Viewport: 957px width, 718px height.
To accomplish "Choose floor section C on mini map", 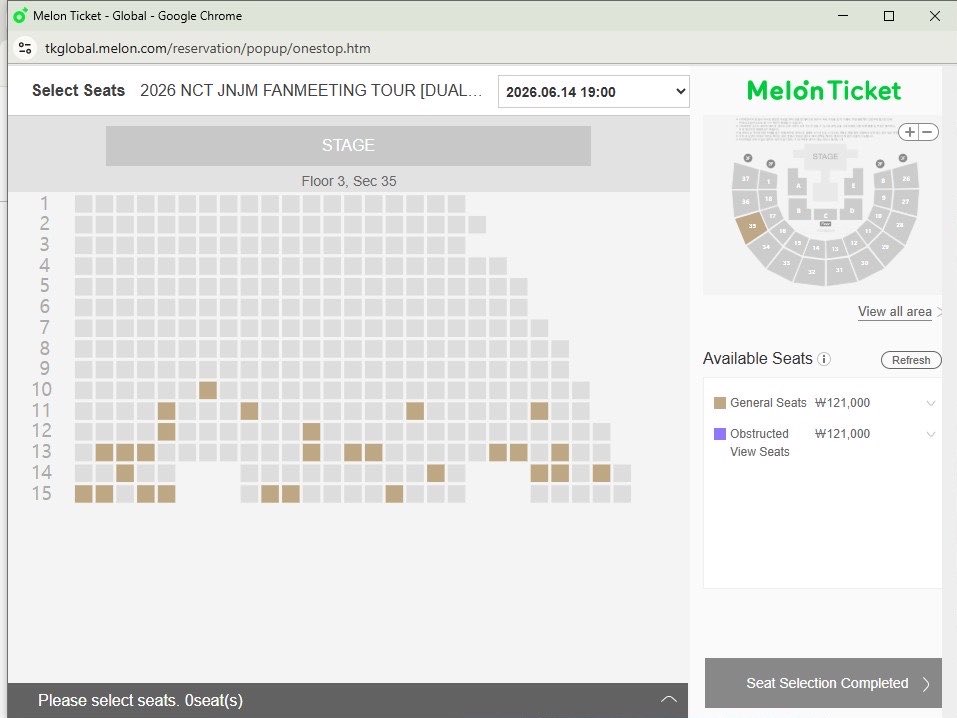I will 826,216.
